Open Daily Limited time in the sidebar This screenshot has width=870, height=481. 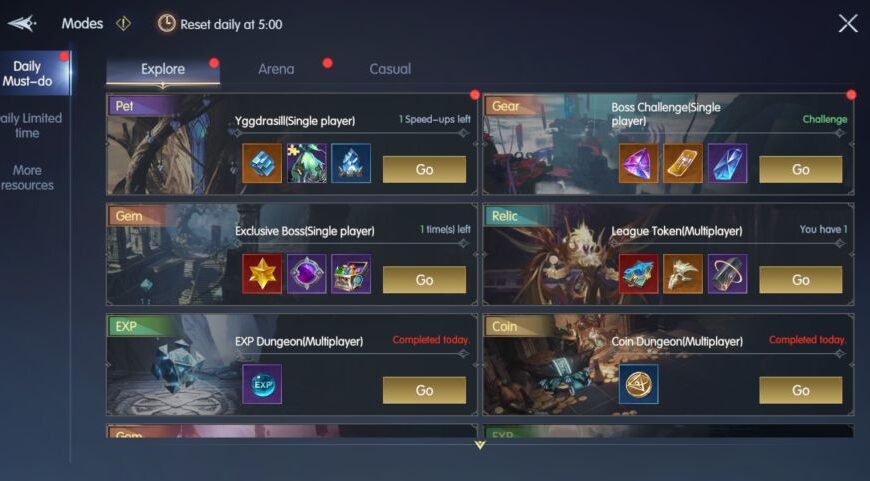29,125
